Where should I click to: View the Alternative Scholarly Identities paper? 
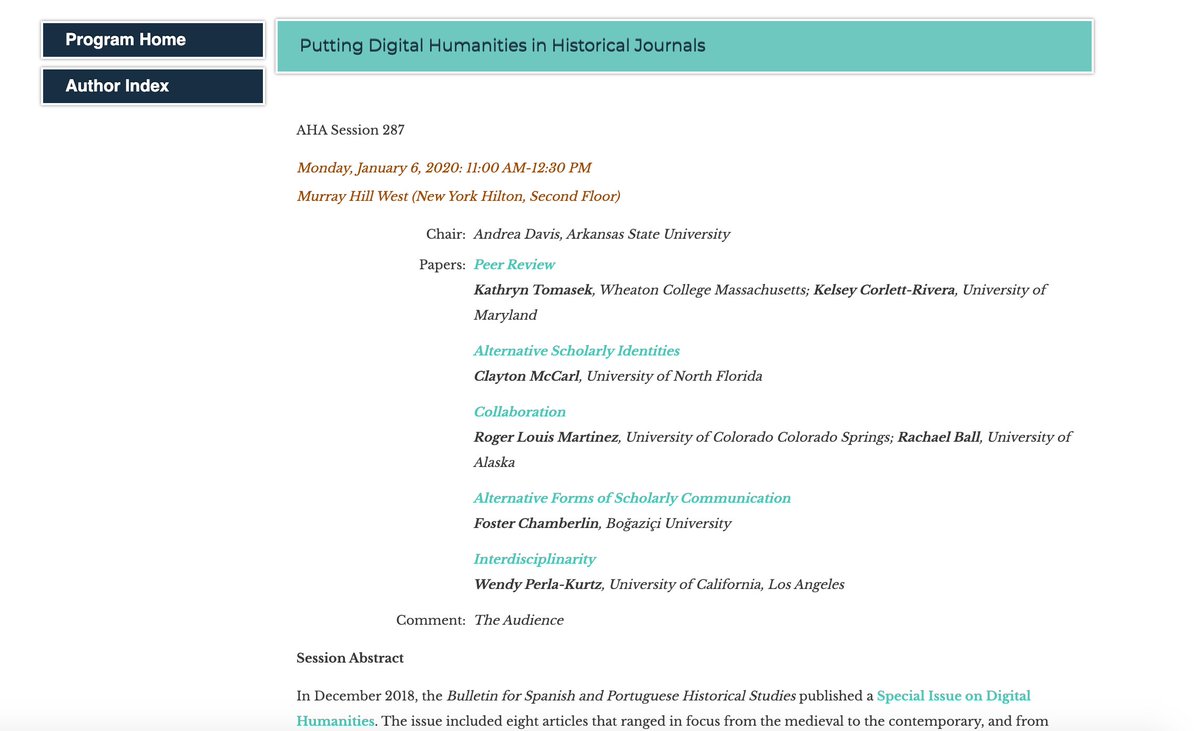(x=576, y=351)
